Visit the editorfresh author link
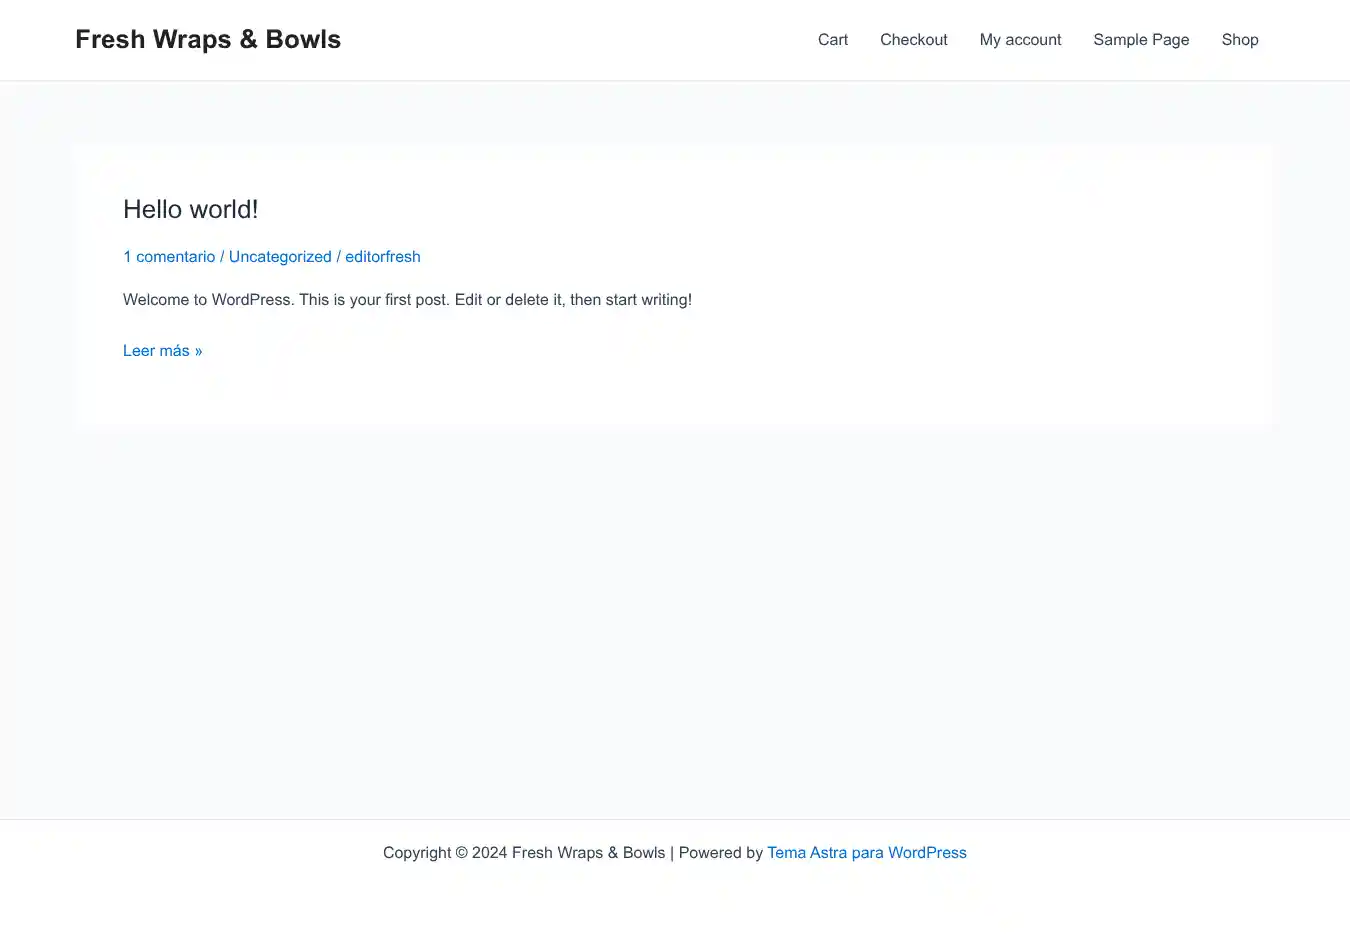 pyautogui.click(x=382, y=257)
